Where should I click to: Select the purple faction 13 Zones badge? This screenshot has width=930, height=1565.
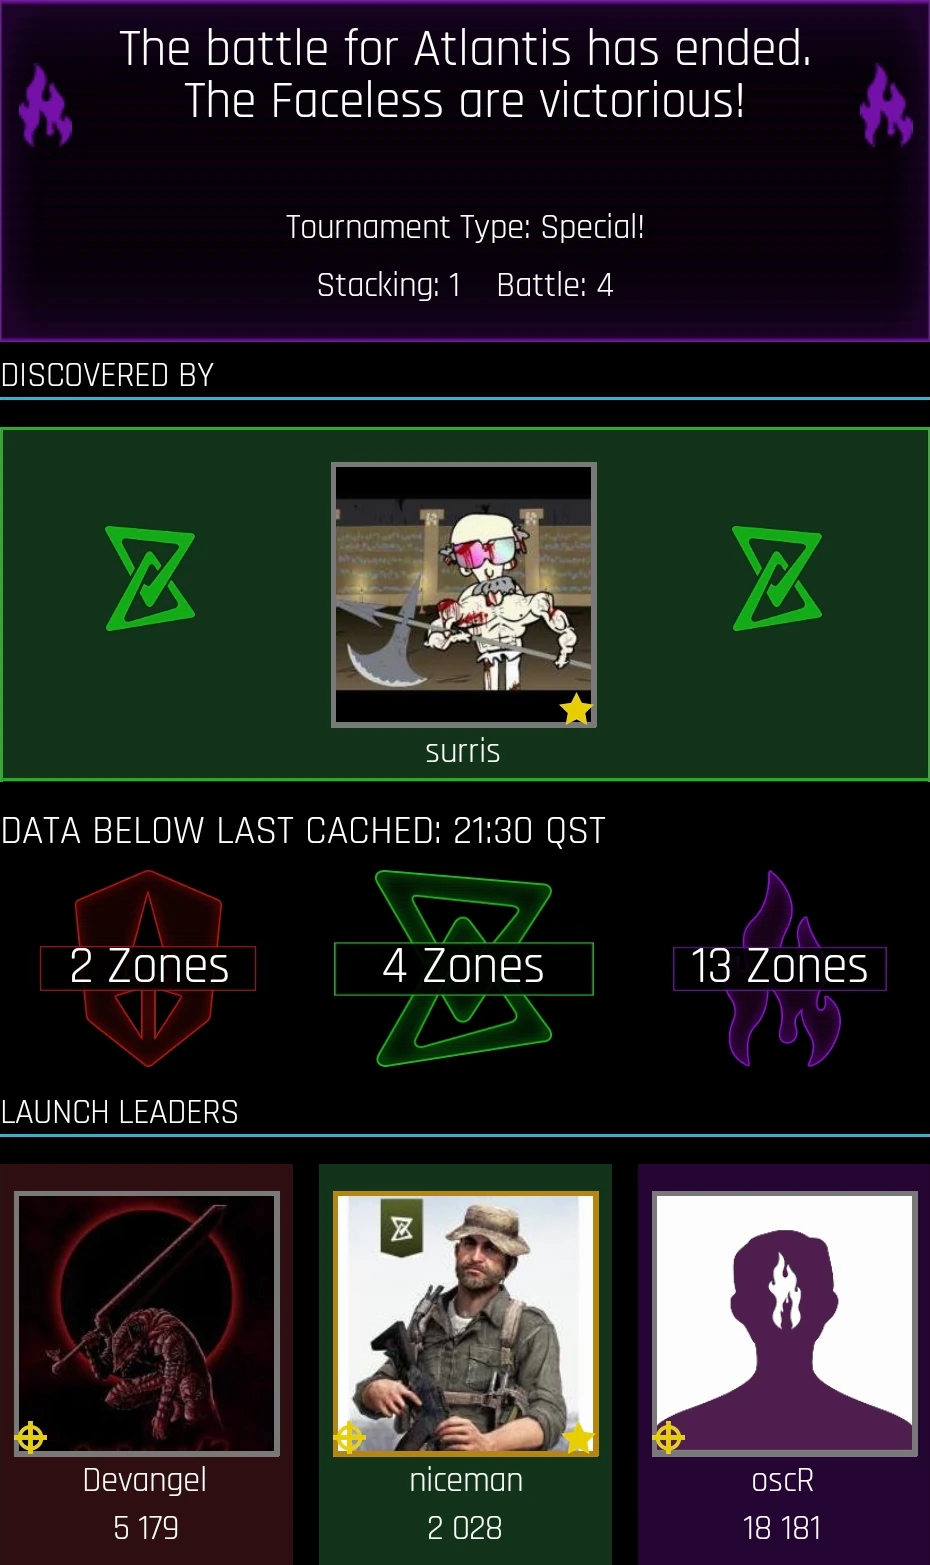[x=780, y=968]
